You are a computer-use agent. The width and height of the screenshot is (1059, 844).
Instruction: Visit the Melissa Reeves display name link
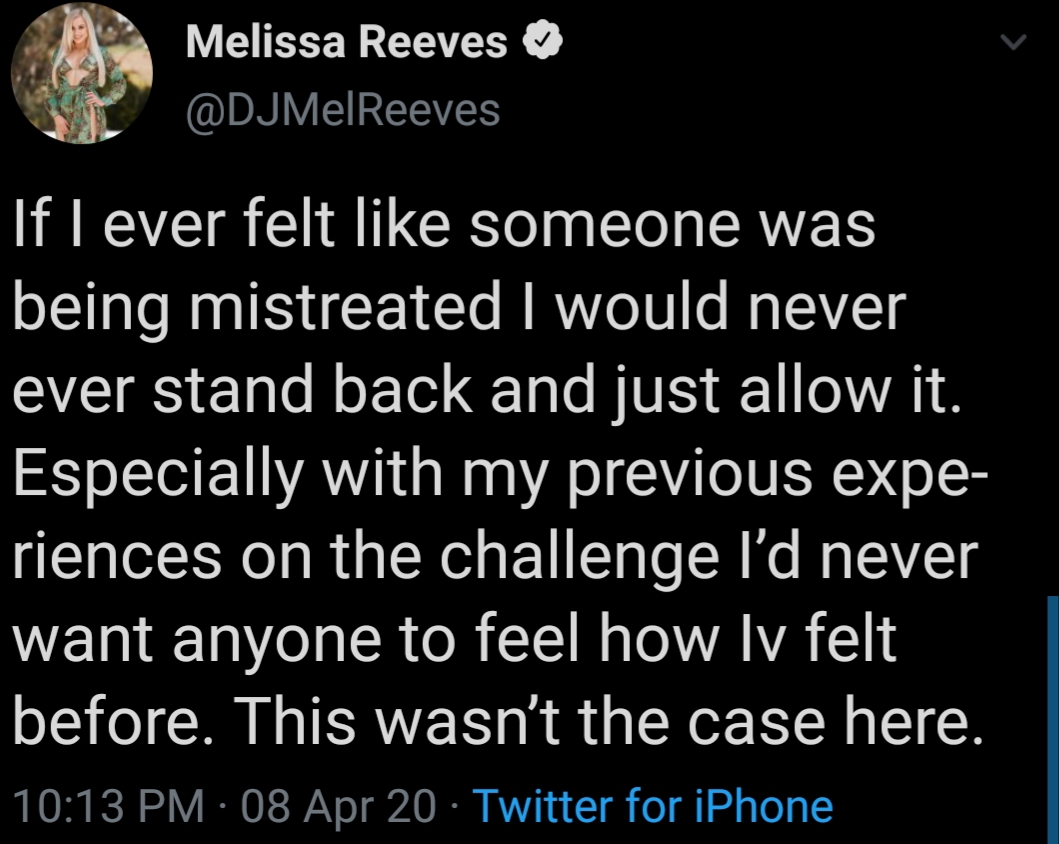click(346, 42)
